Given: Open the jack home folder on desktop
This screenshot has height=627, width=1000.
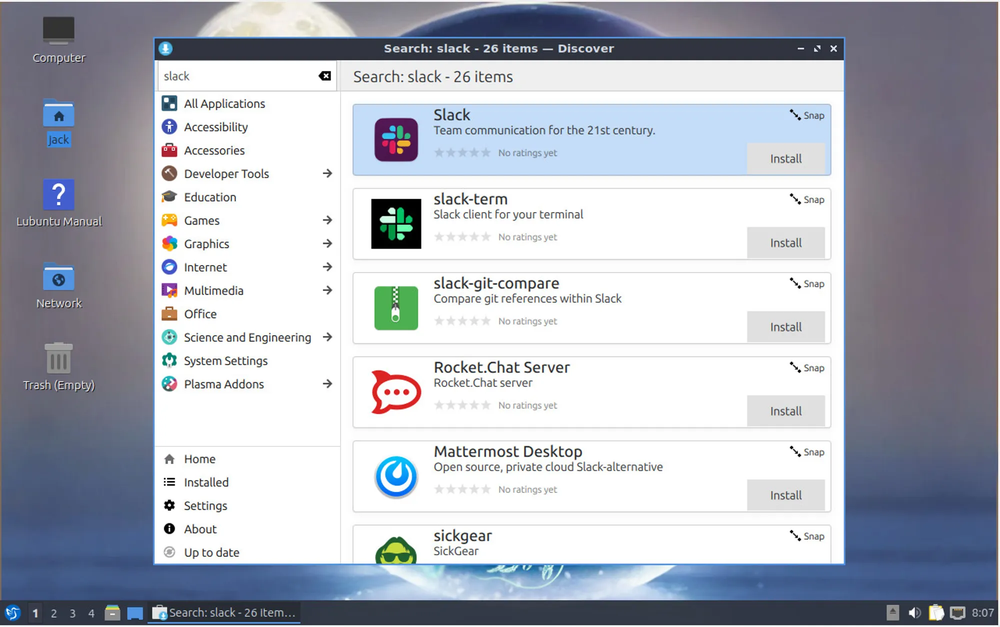Looking at the screenshot, I should (59, 122).
